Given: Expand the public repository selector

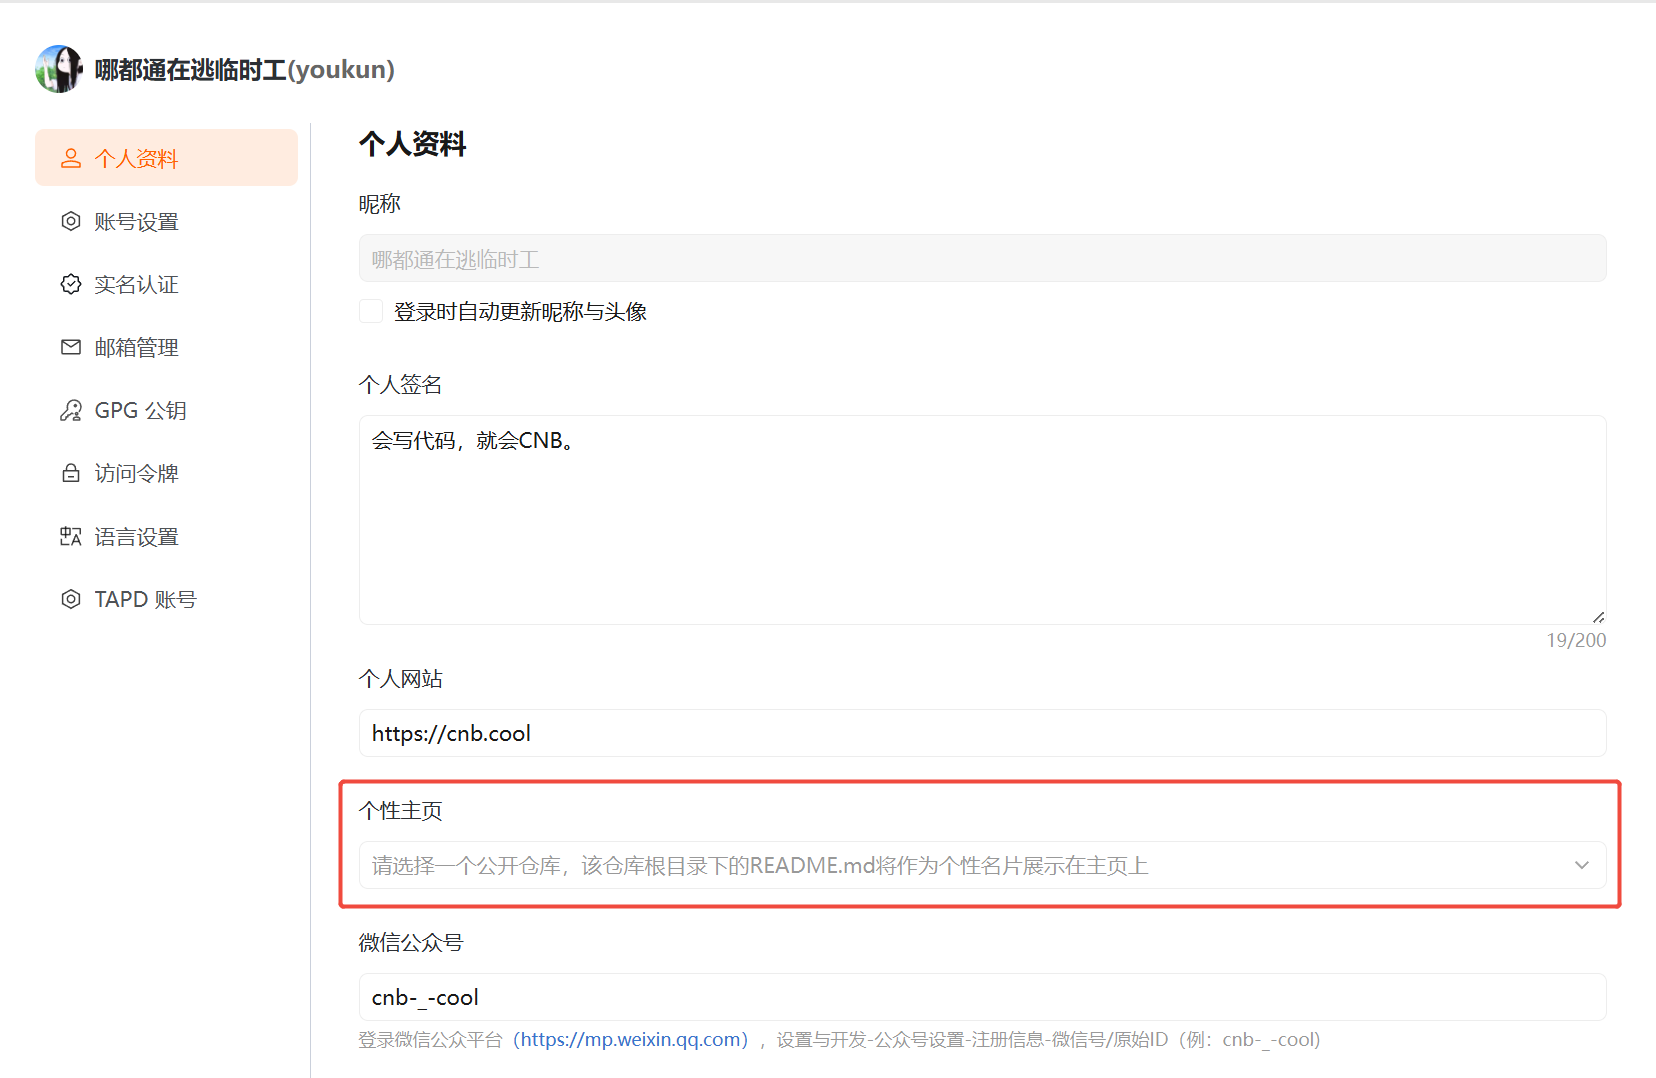Looking at the screenshot, I should [x=982, y=865].
